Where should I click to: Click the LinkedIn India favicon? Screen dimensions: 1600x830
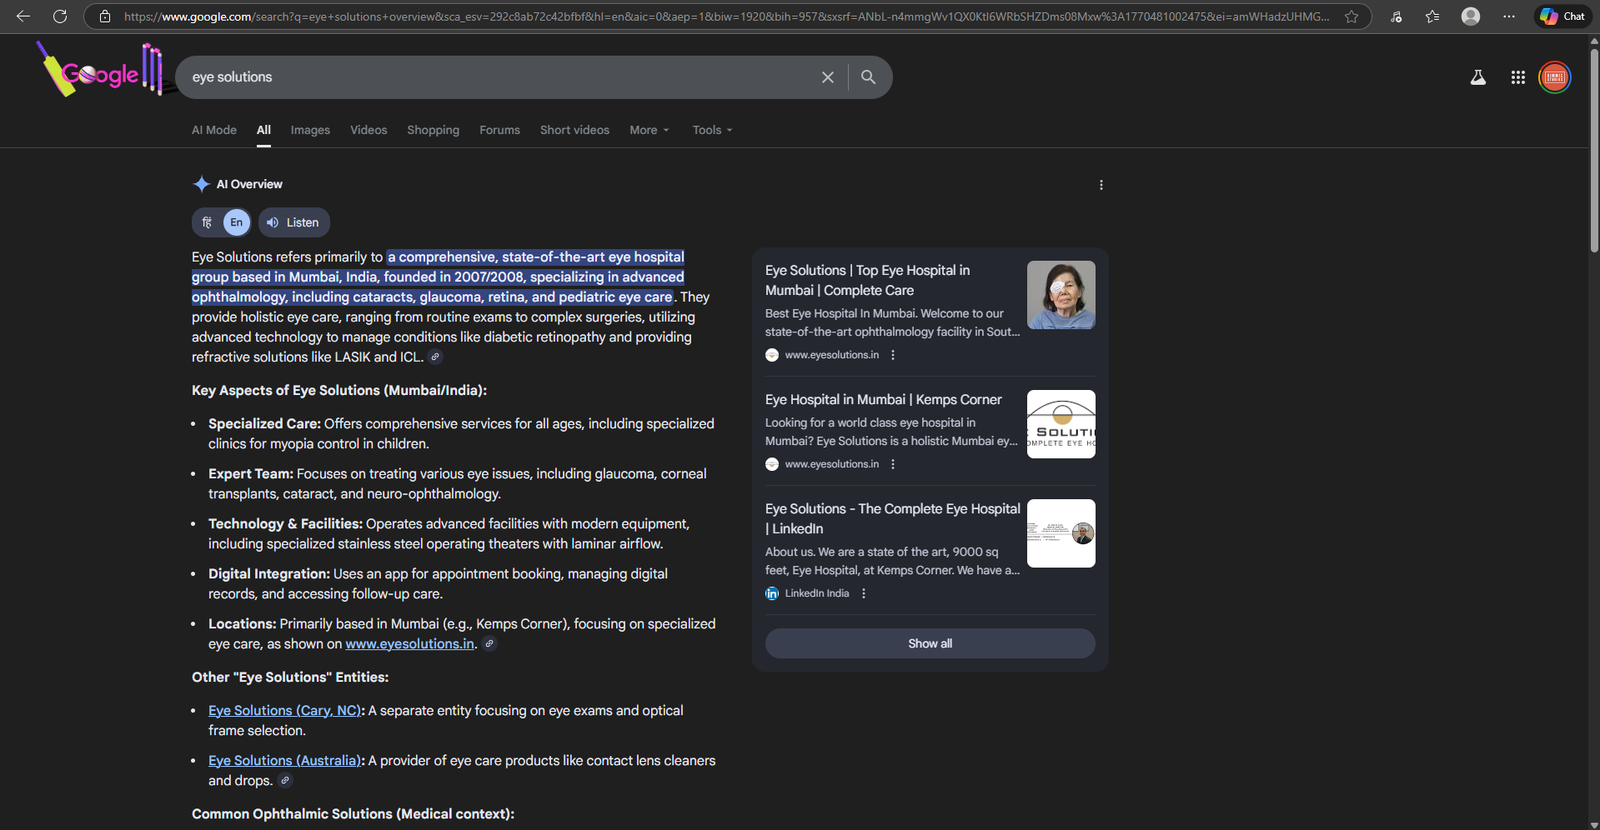pos(772,593)
